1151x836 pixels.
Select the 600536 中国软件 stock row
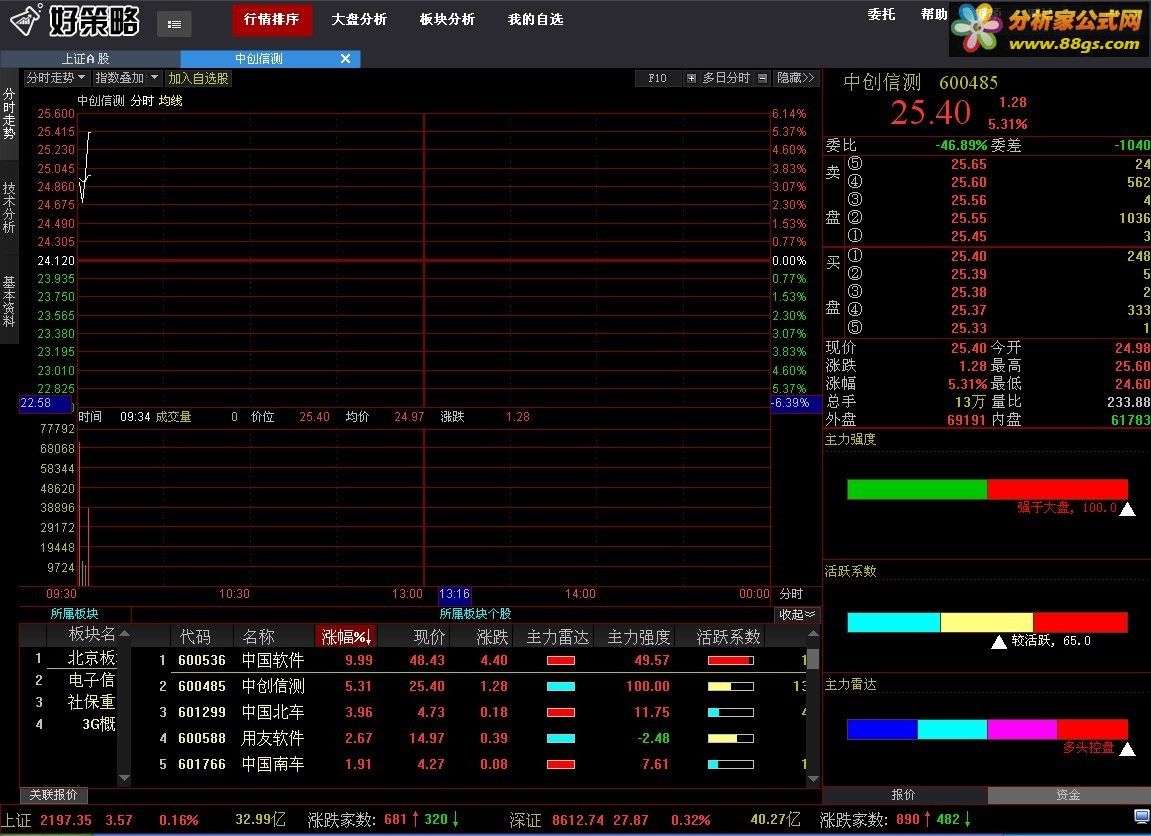(x=481, y=661)
